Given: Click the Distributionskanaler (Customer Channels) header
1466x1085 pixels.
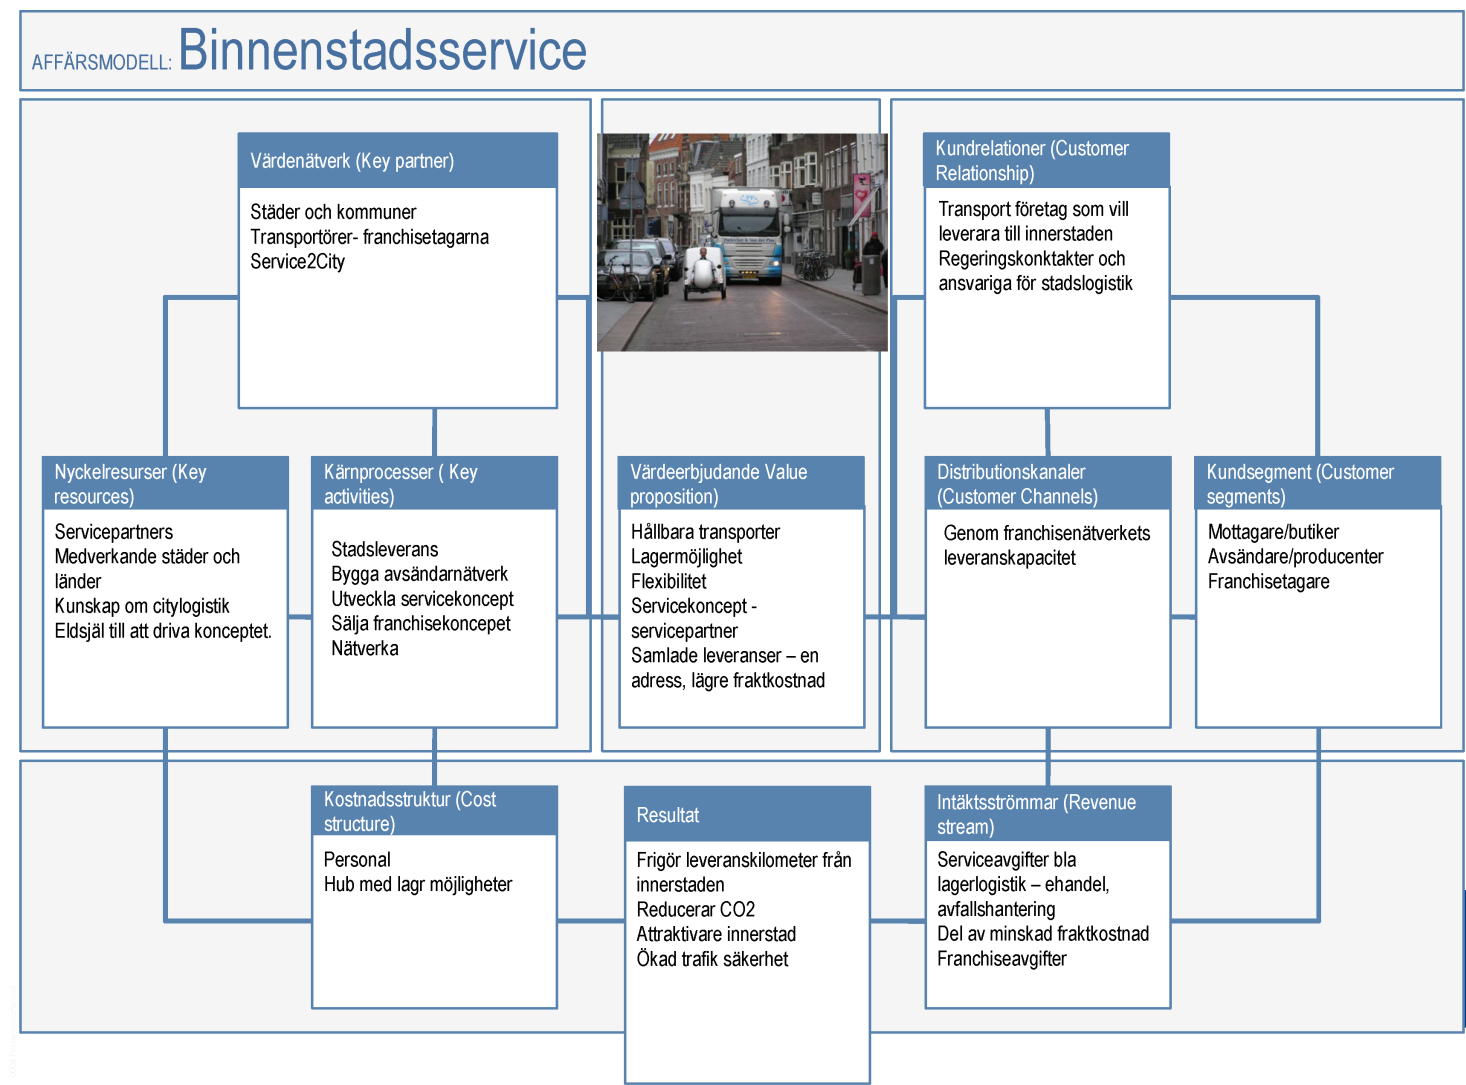Looking at the screenshot, I should point(1047,483).
